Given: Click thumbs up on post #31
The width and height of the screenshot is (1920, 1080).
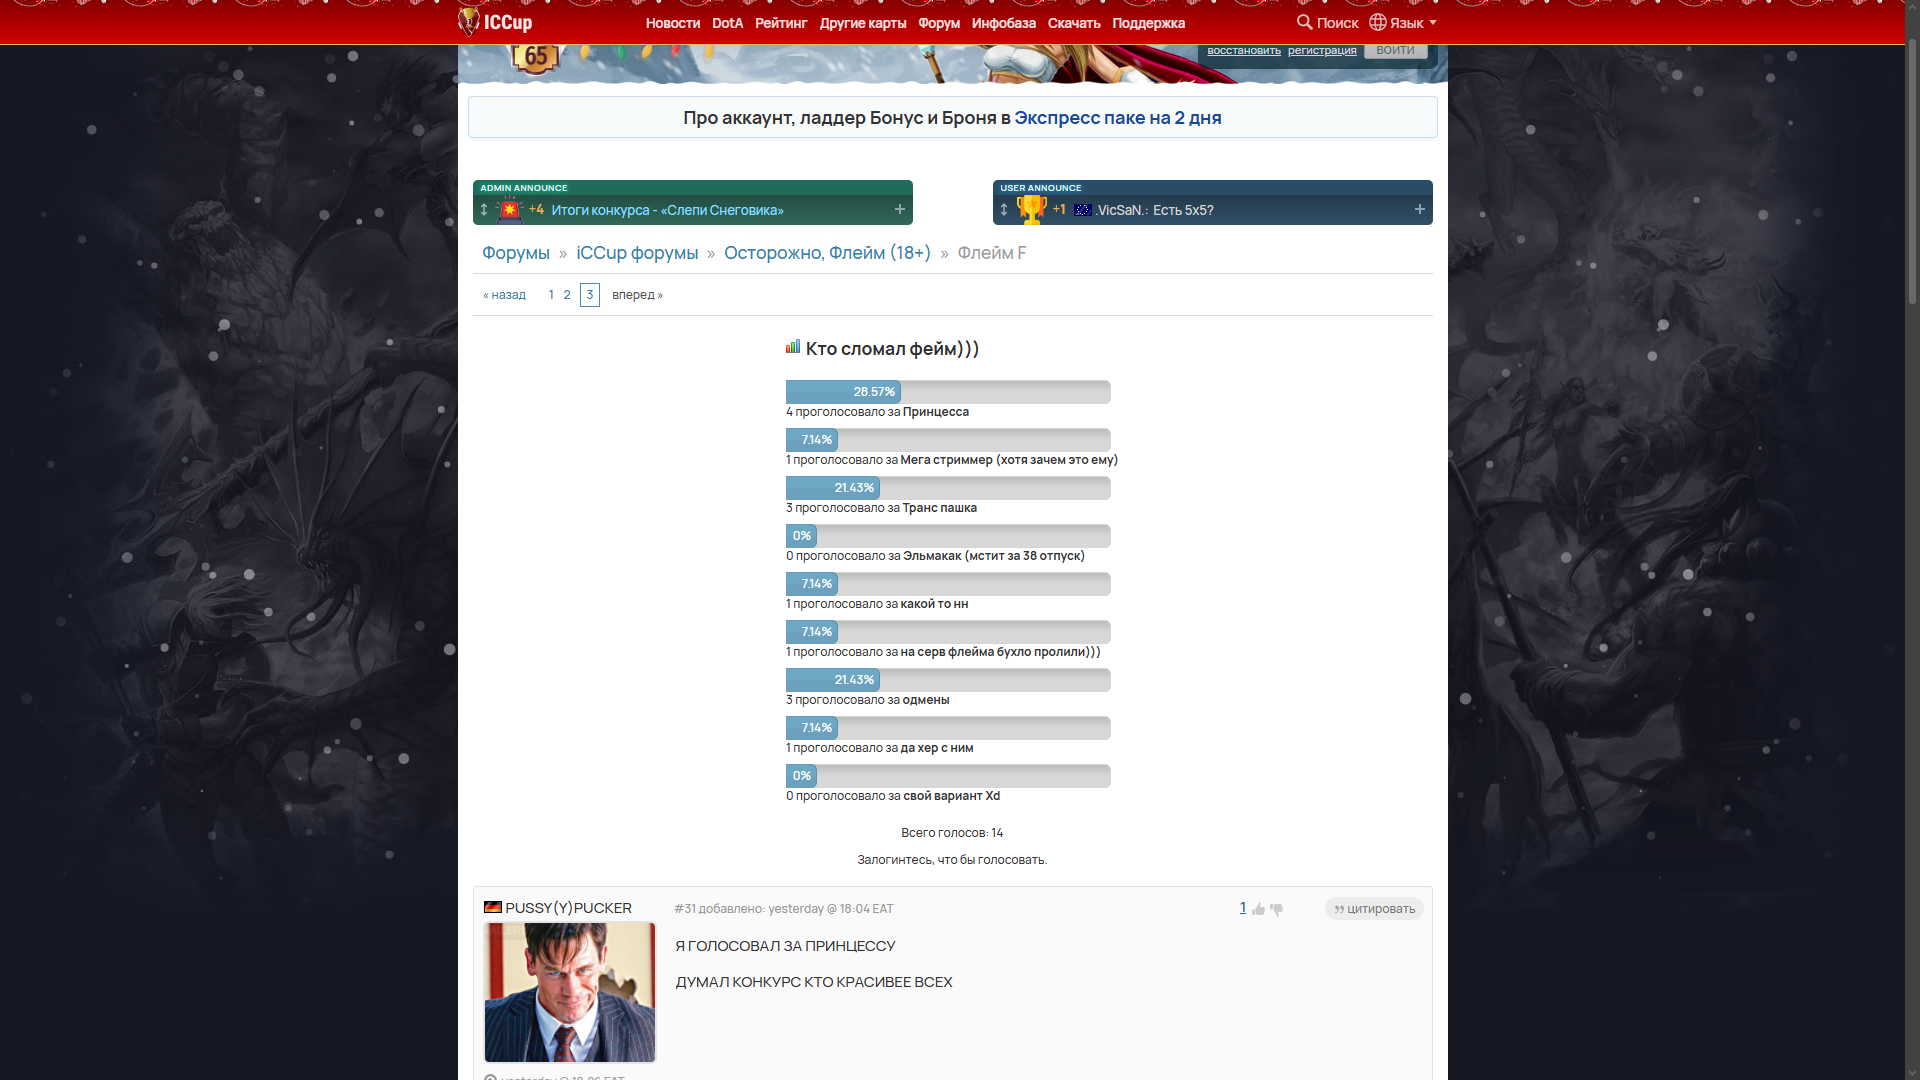Looking at the screenshot, I should coord(1258,909).
